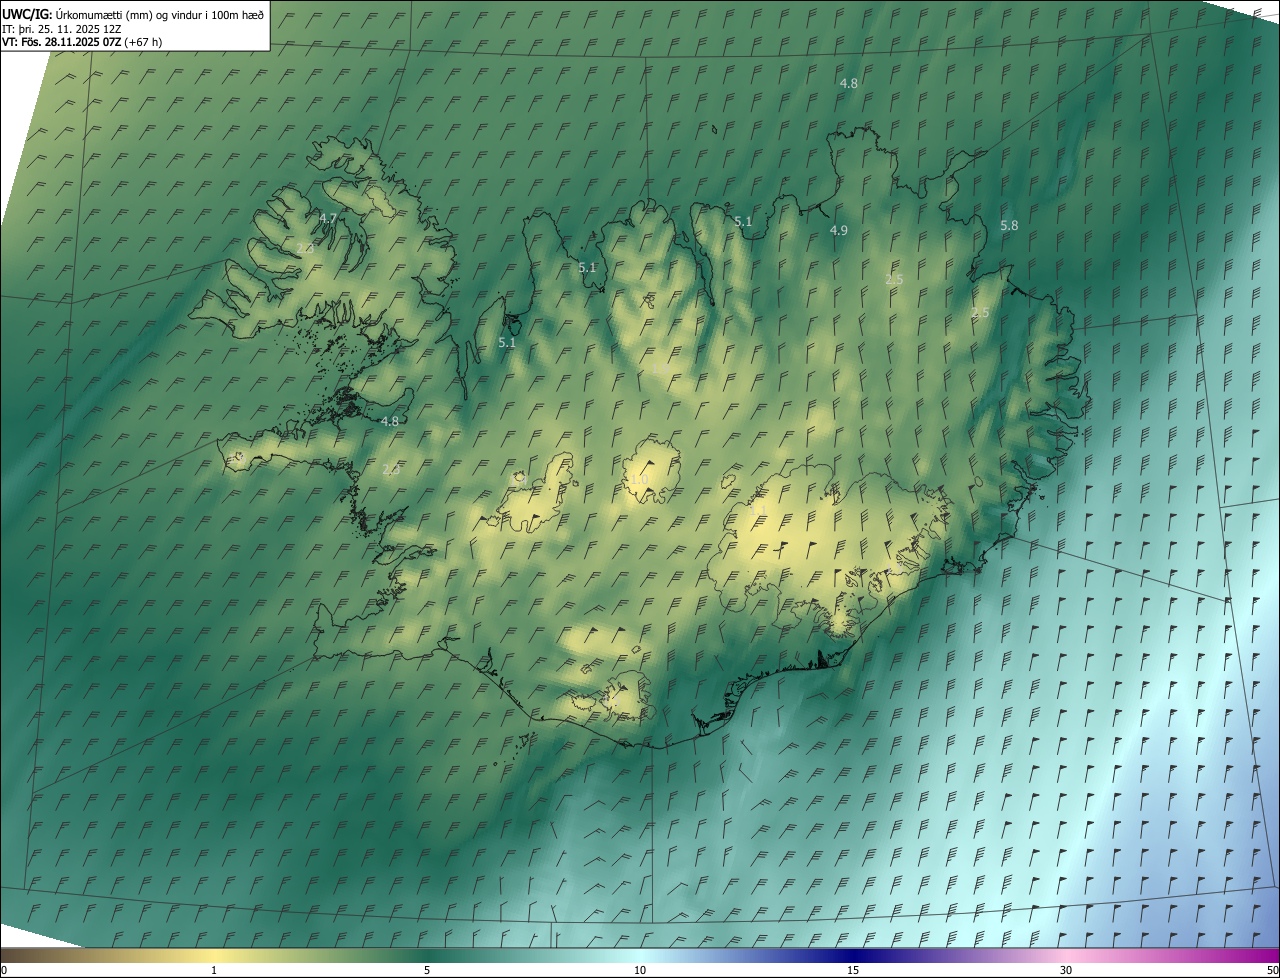Click the 5.1 value nearest the 4.9 label
The width and height of the screenshot is (1280, 978).
click(x=743, y=222)
